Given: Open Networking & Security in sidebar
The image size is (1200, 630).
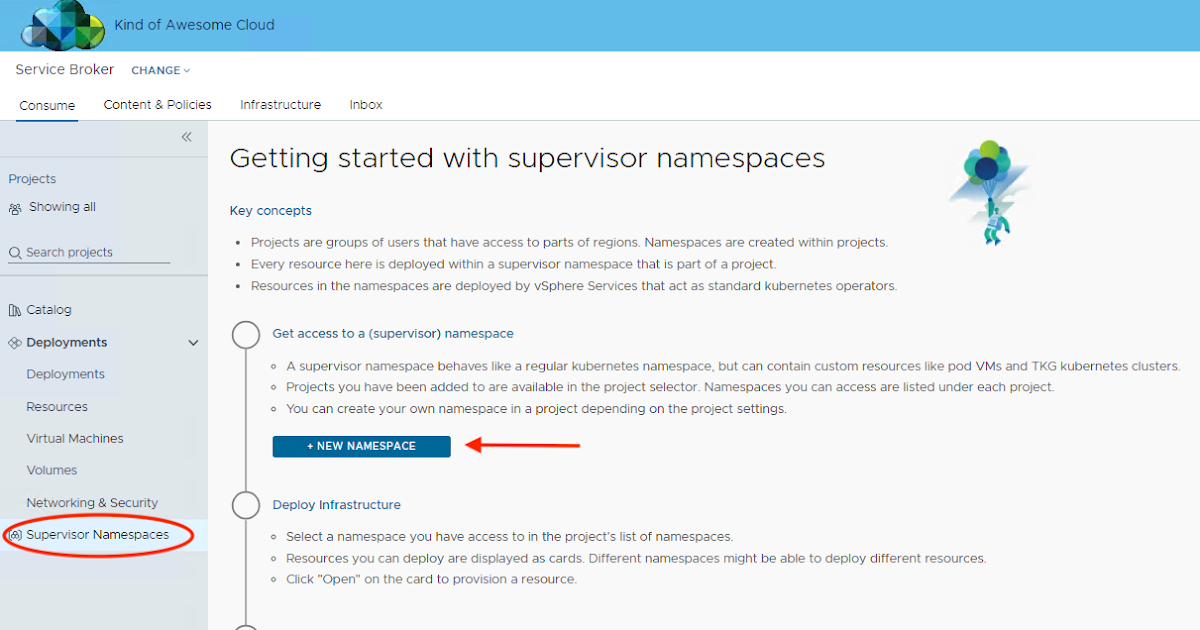Looking at the screenshot, I should click(x=92, y=503).
